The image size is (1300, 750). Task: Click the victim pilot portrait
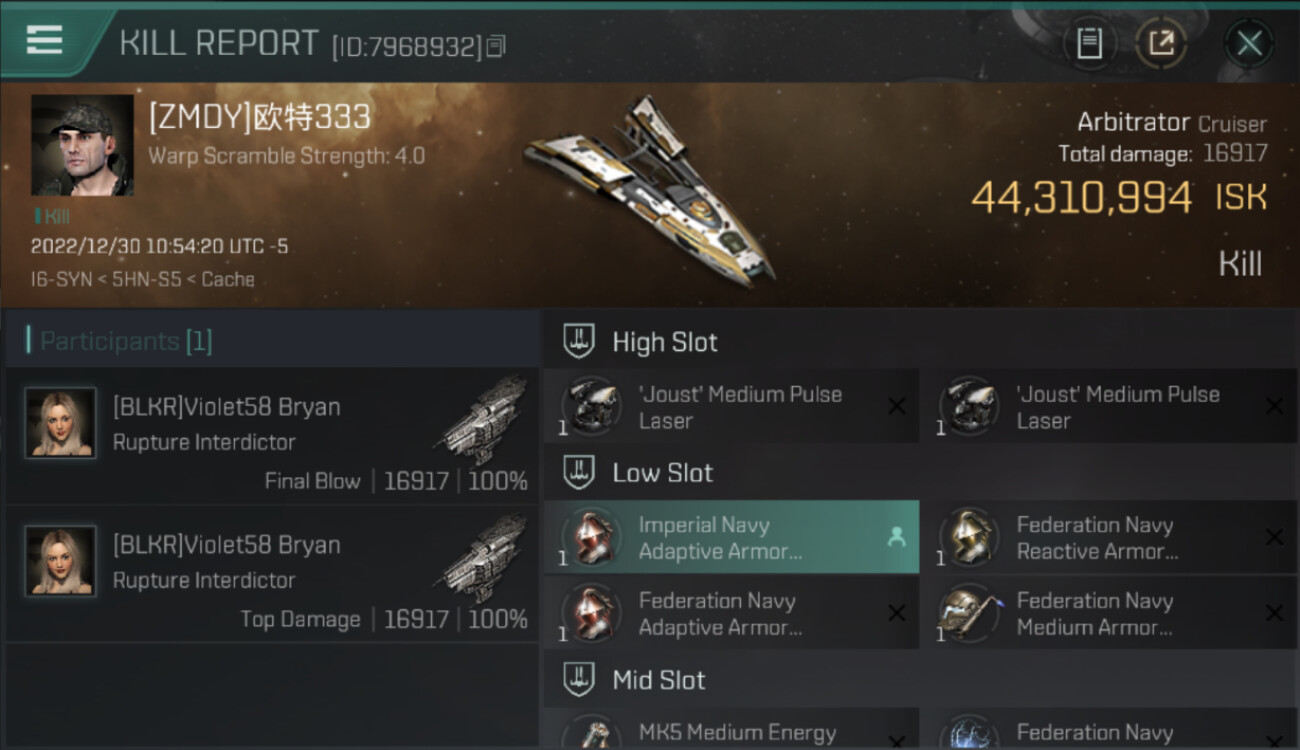[x=82, y=145]
